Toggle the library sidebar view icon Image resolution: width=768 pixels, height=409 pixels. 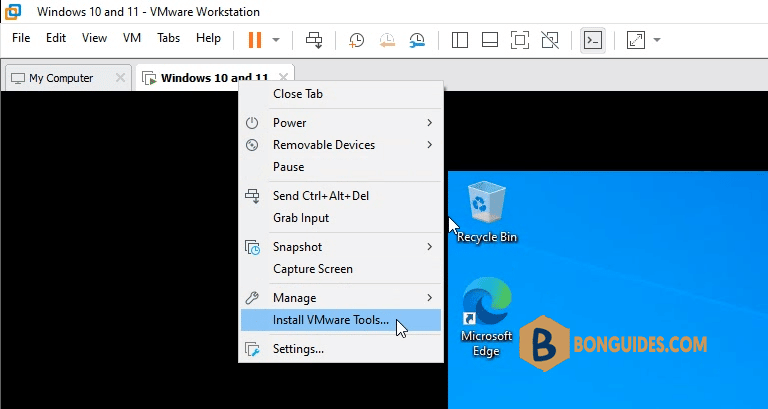(x=459, y=40)
